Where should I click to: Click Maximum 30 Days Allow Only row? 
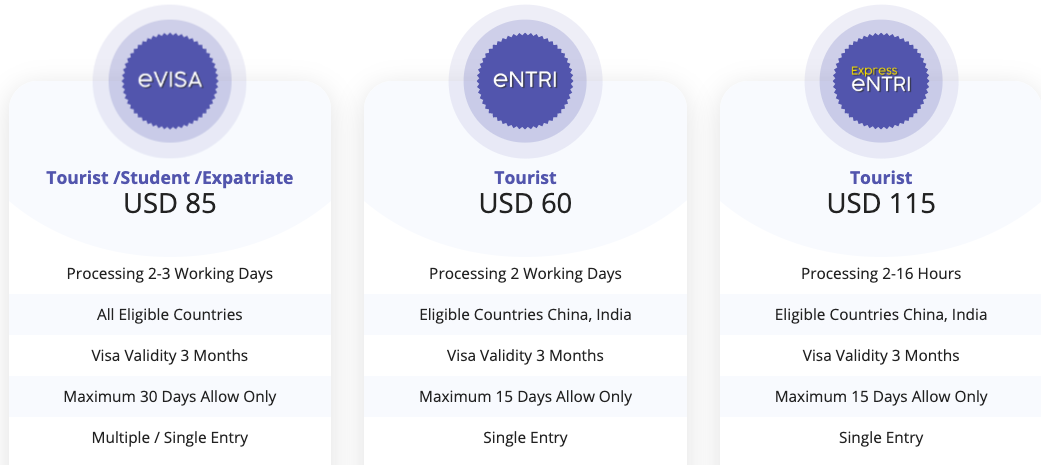click(169, 397)
